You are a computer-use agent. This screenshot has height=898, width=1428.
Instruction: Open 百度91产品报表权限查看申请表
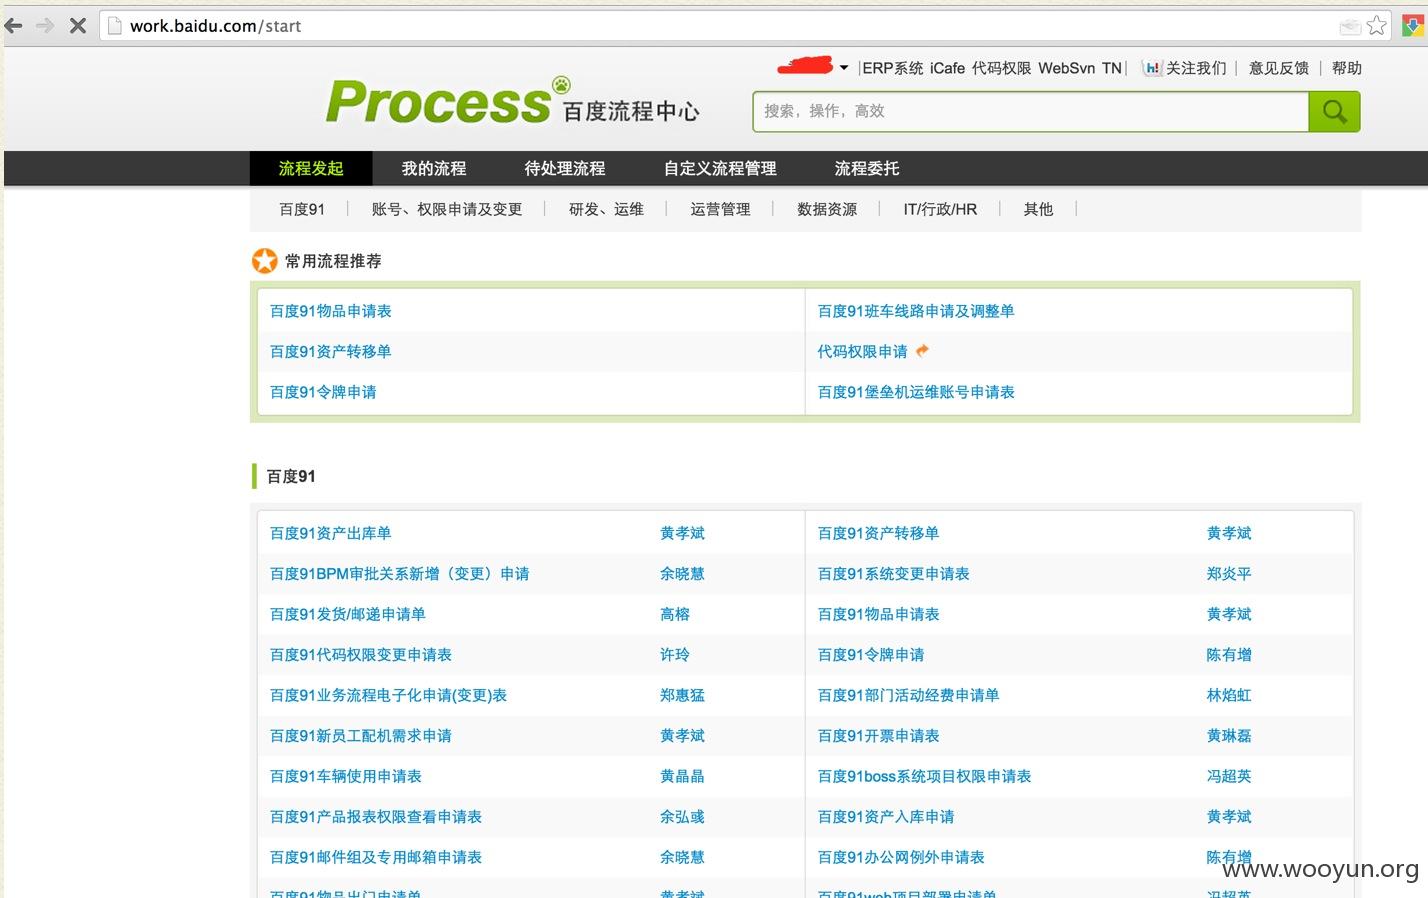click(376, 817)
